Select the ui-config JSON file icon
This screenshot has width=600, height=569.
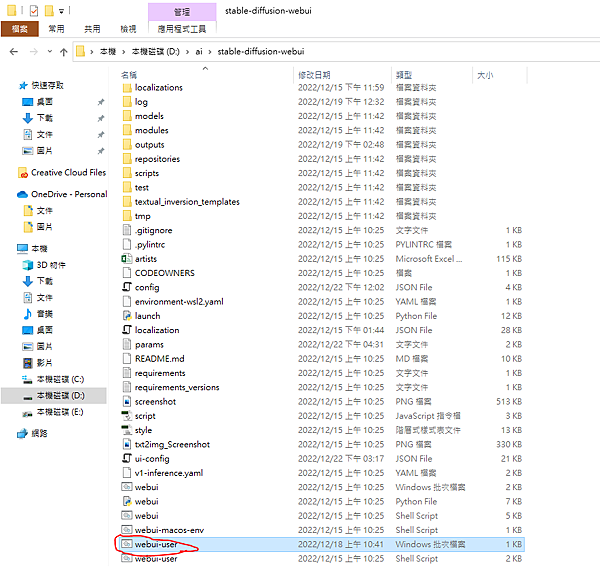[x=127, y=458]
